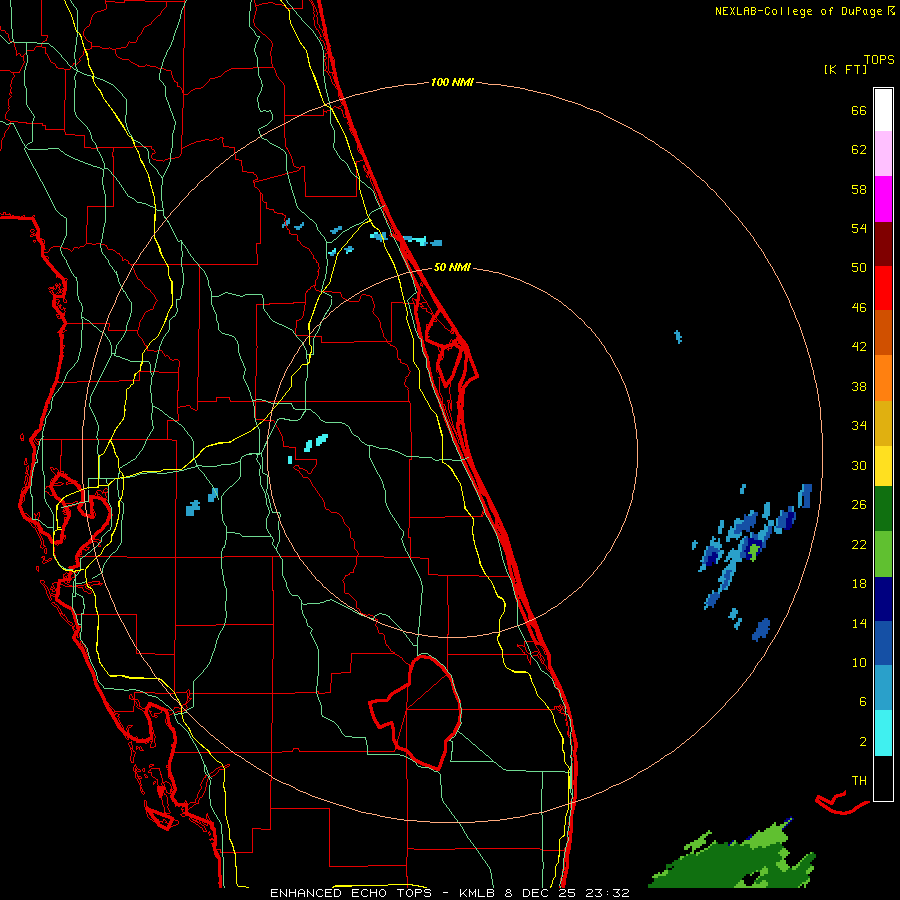This screenshot has height=900, width=900.
Task: Click the bright red legend swatch
Action: [x=883, y=288]
